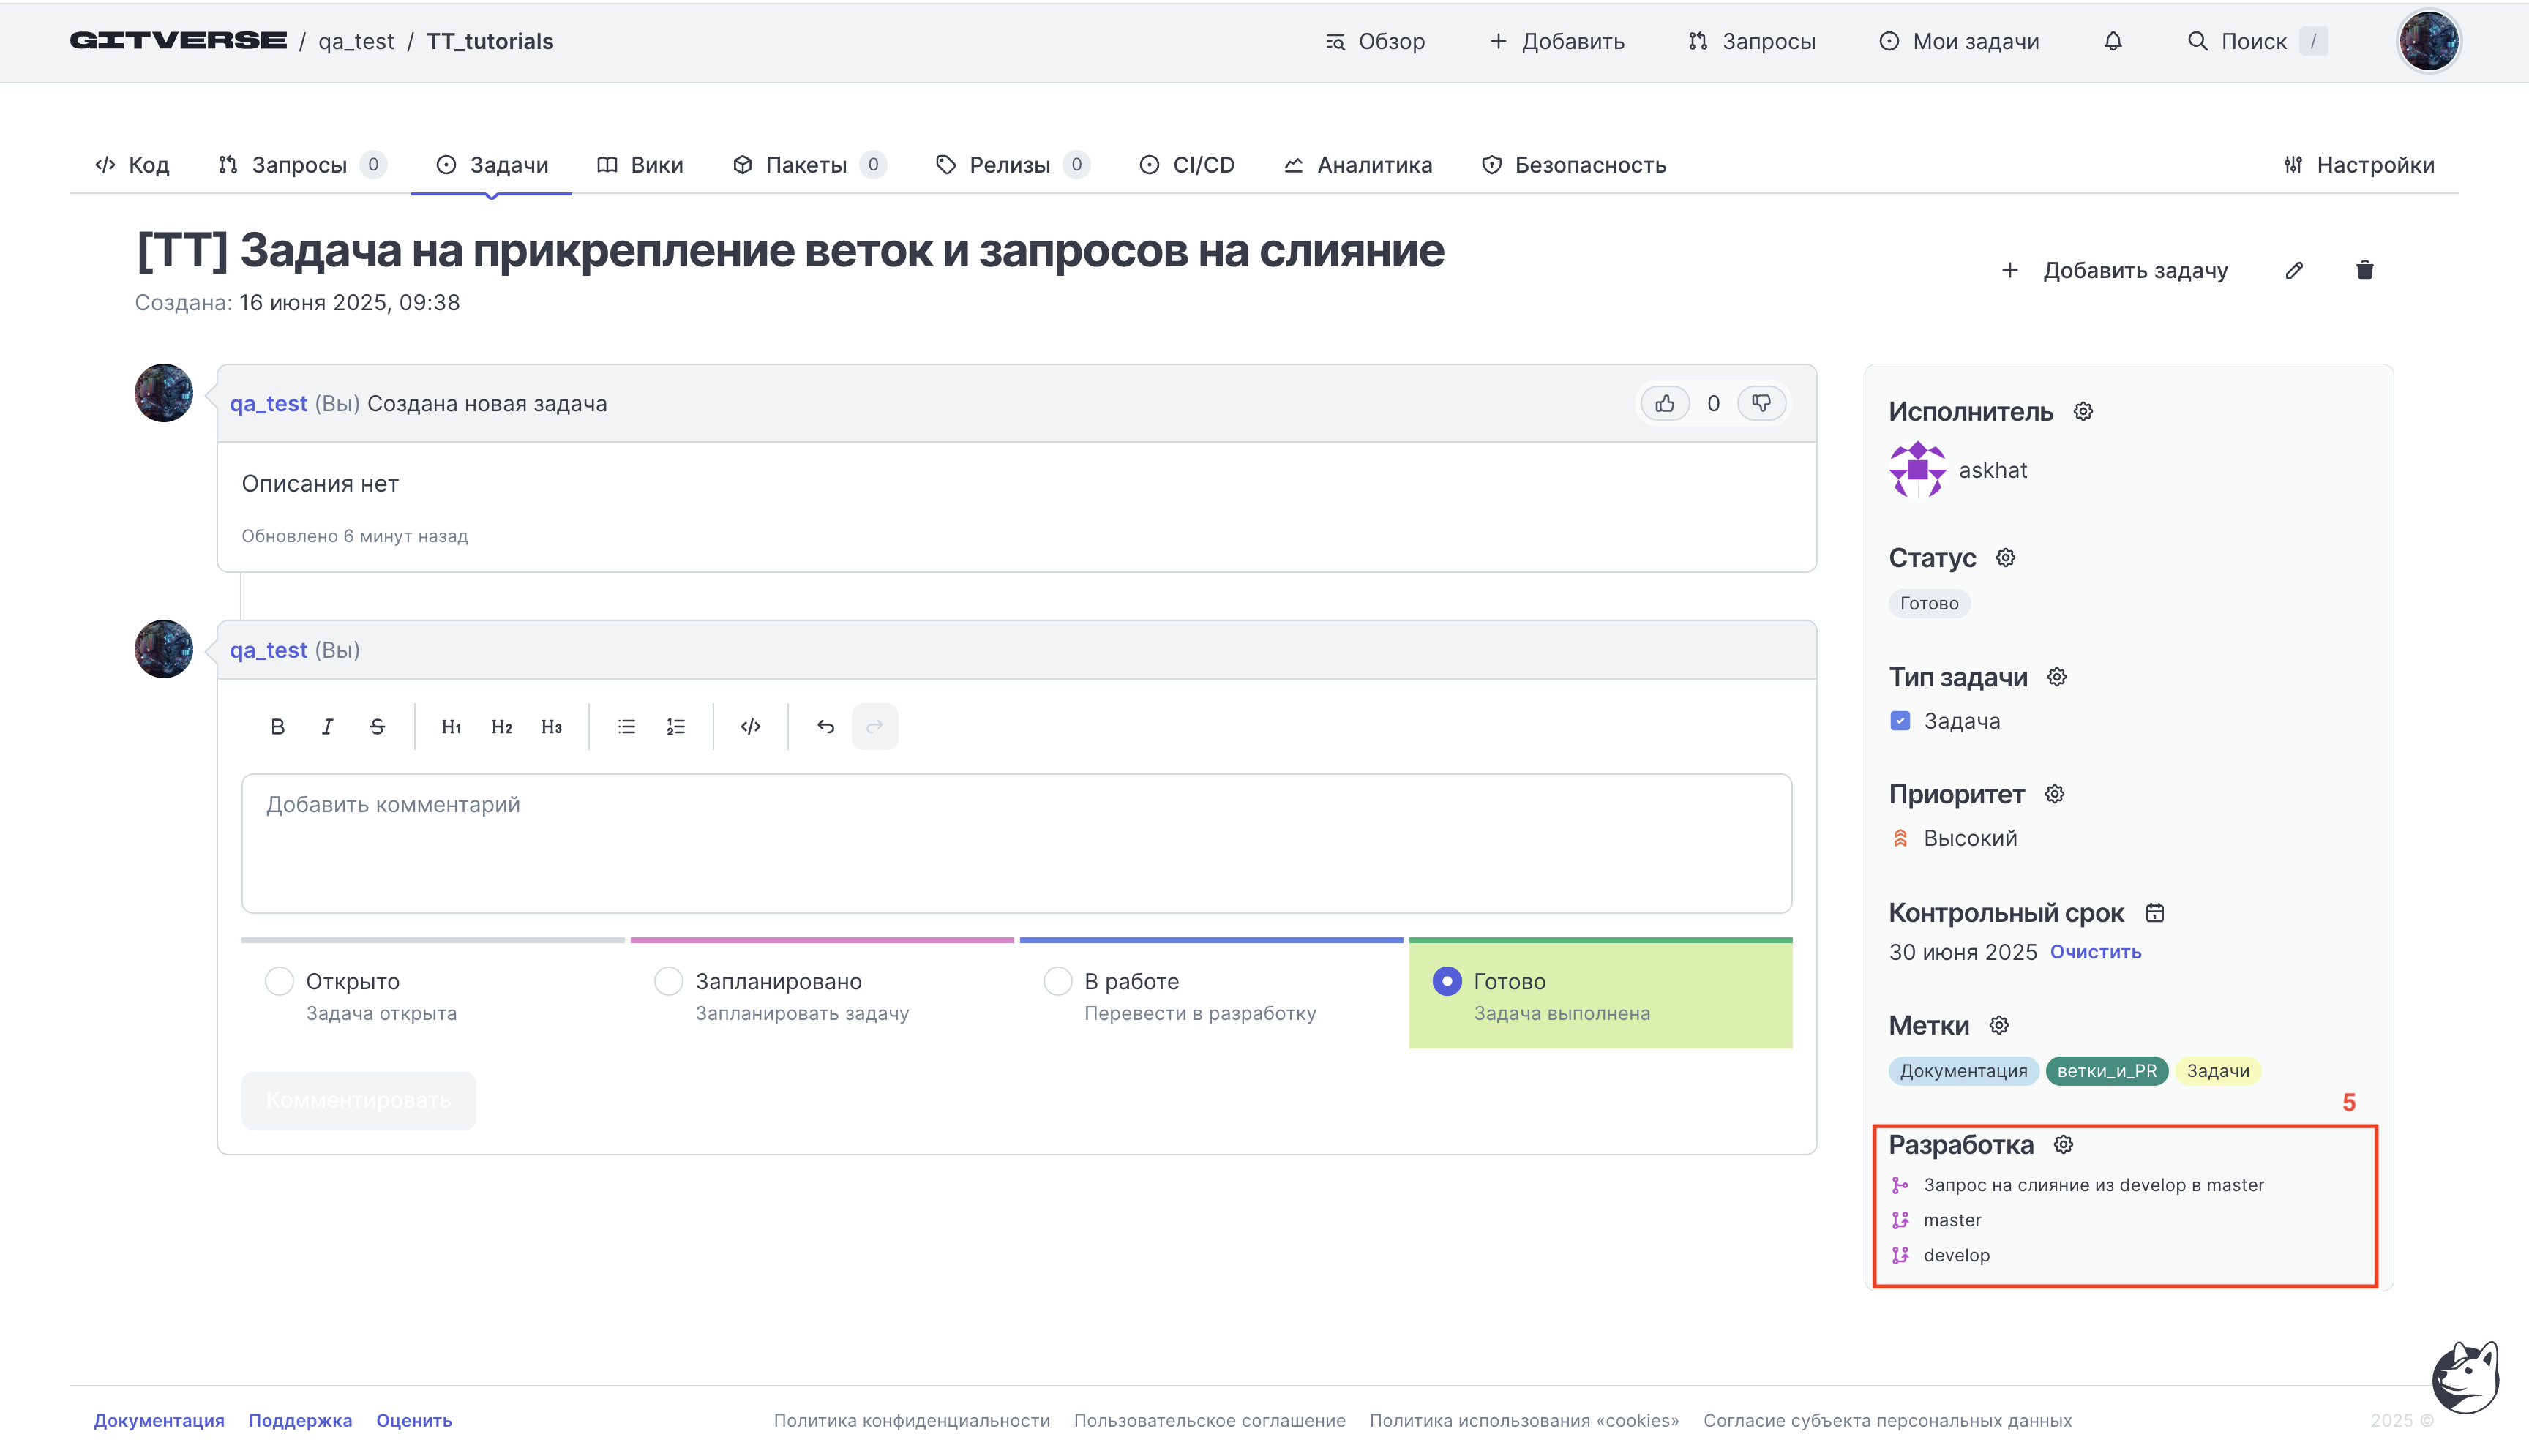Insert H1 heading in comment
The image size is (2529, 1456).
pyautogui.click(x=451, y=727)
